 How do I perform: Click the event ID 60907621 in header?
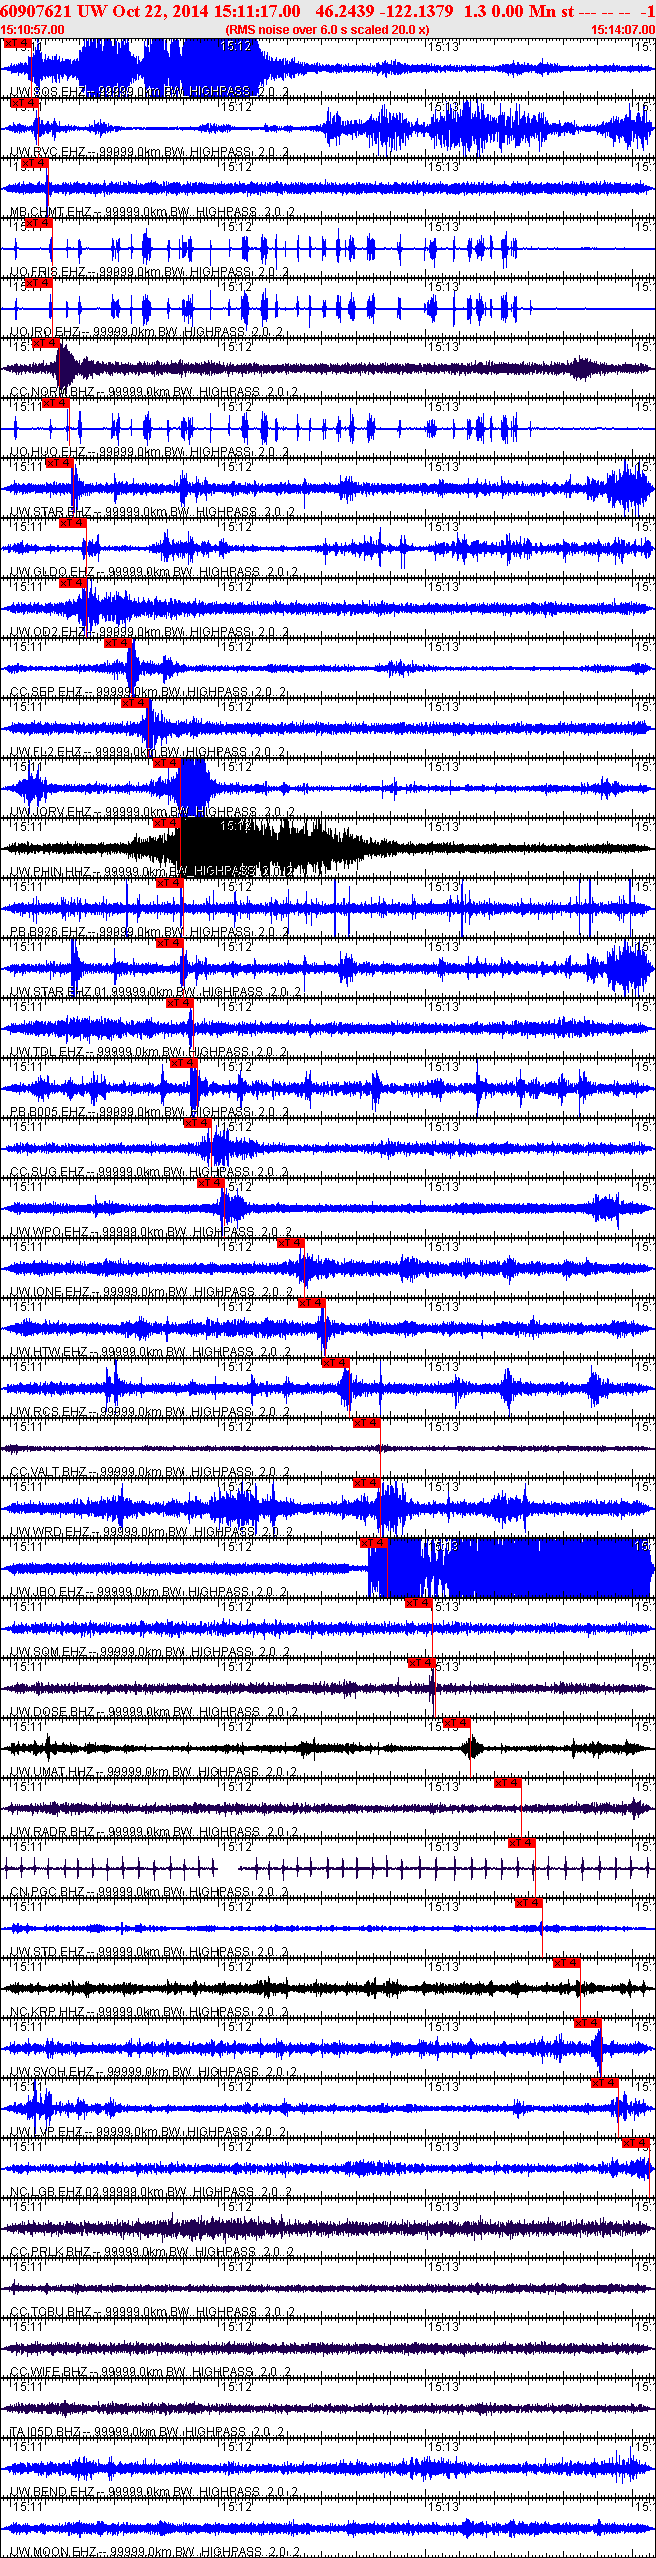click(x=36, y=10)
